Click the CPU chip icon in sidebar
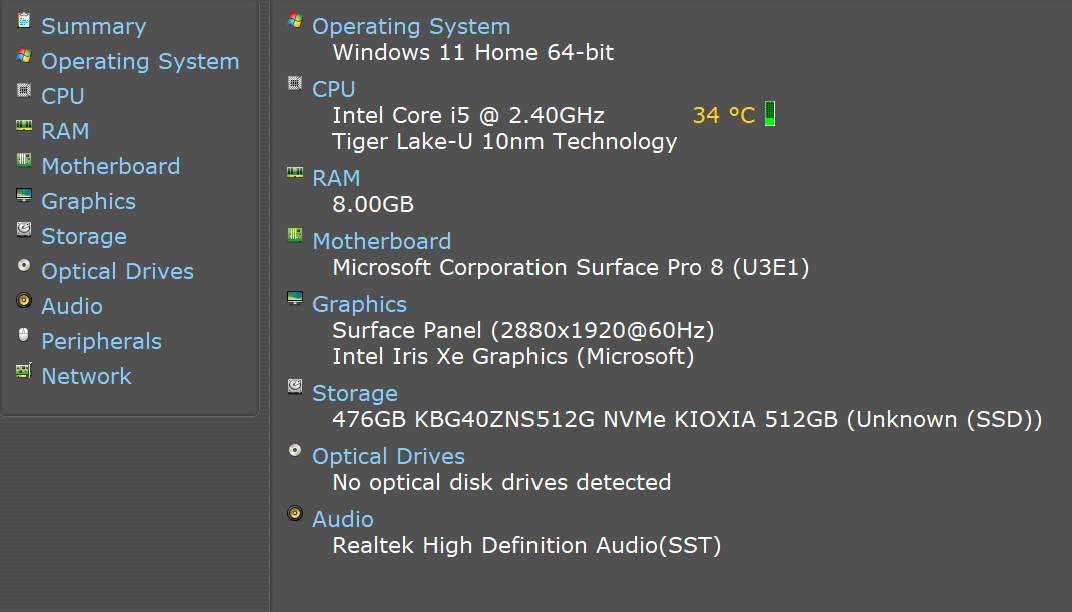 click(x=24, y=92)
